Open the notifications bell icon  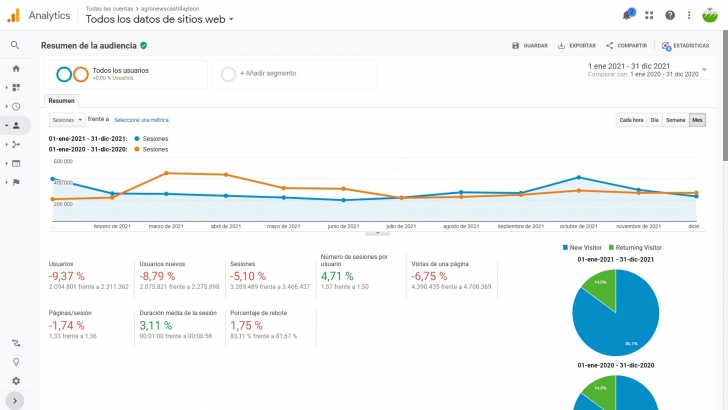pyautogui.click(x=628, y=15)
